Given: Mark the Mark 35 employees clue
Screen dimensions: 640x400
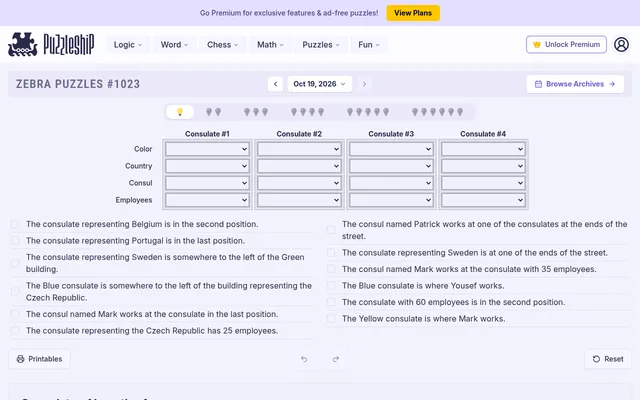Looking at the screenshot, I should click(x=331, y=269).
